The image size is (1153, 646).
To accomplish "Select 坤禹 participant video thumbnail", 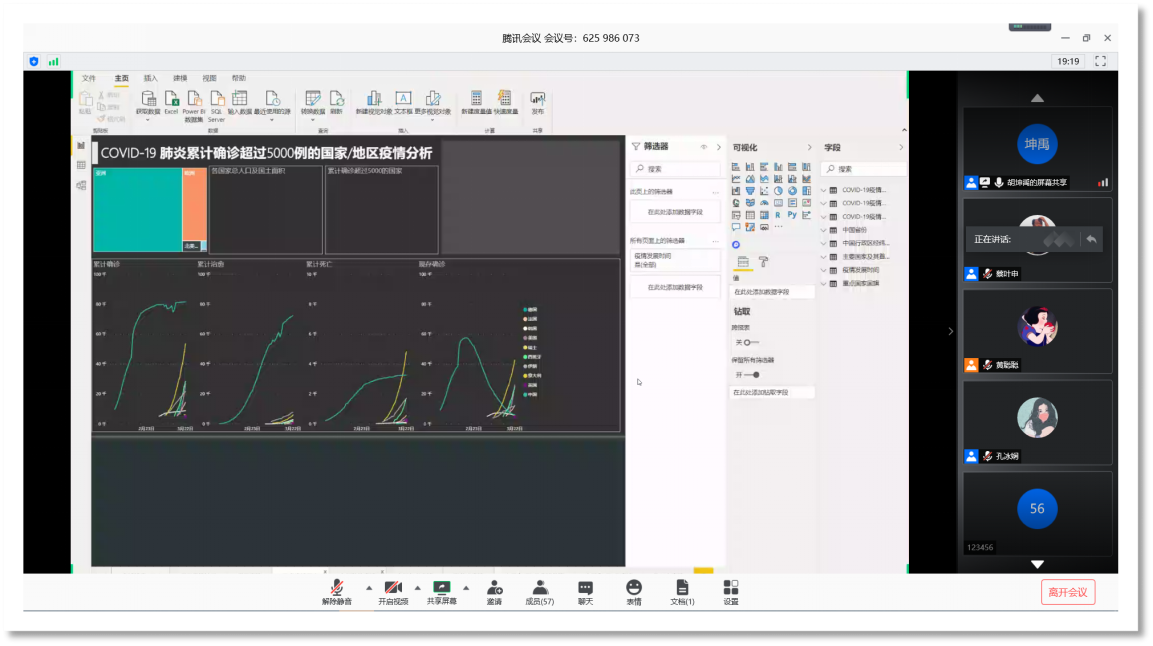I will tap(1037, 146).
